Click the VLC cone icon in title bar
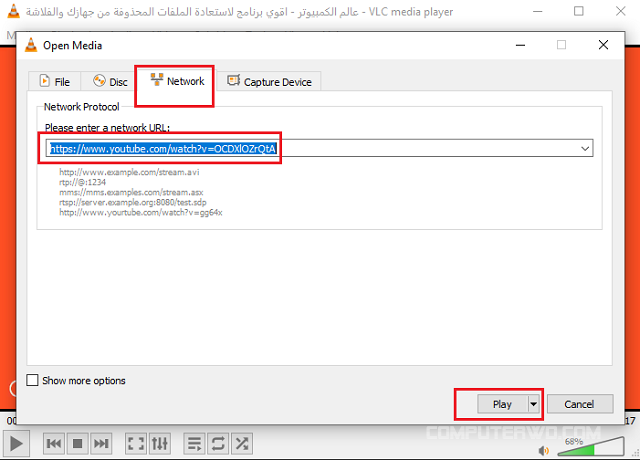Image resolution: width=640 pixels, height=460 pixels. coord(13,11)
